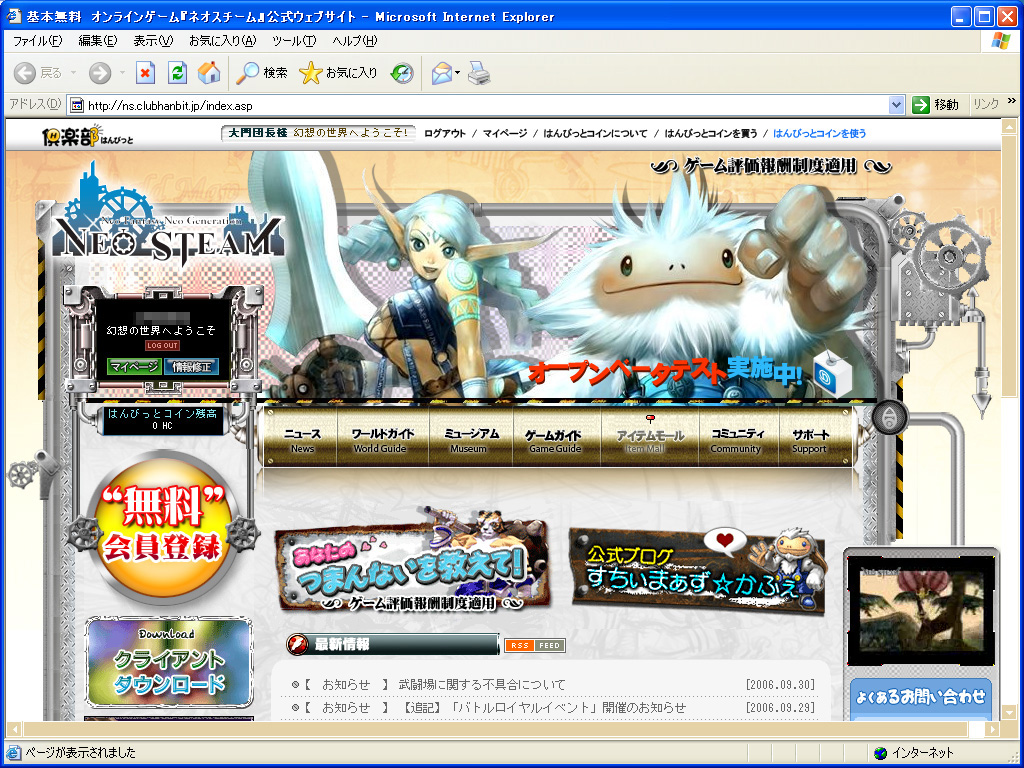Open the ツール(T) menu
This screenshot has height=768, width=1024.
tap(295, 41)
